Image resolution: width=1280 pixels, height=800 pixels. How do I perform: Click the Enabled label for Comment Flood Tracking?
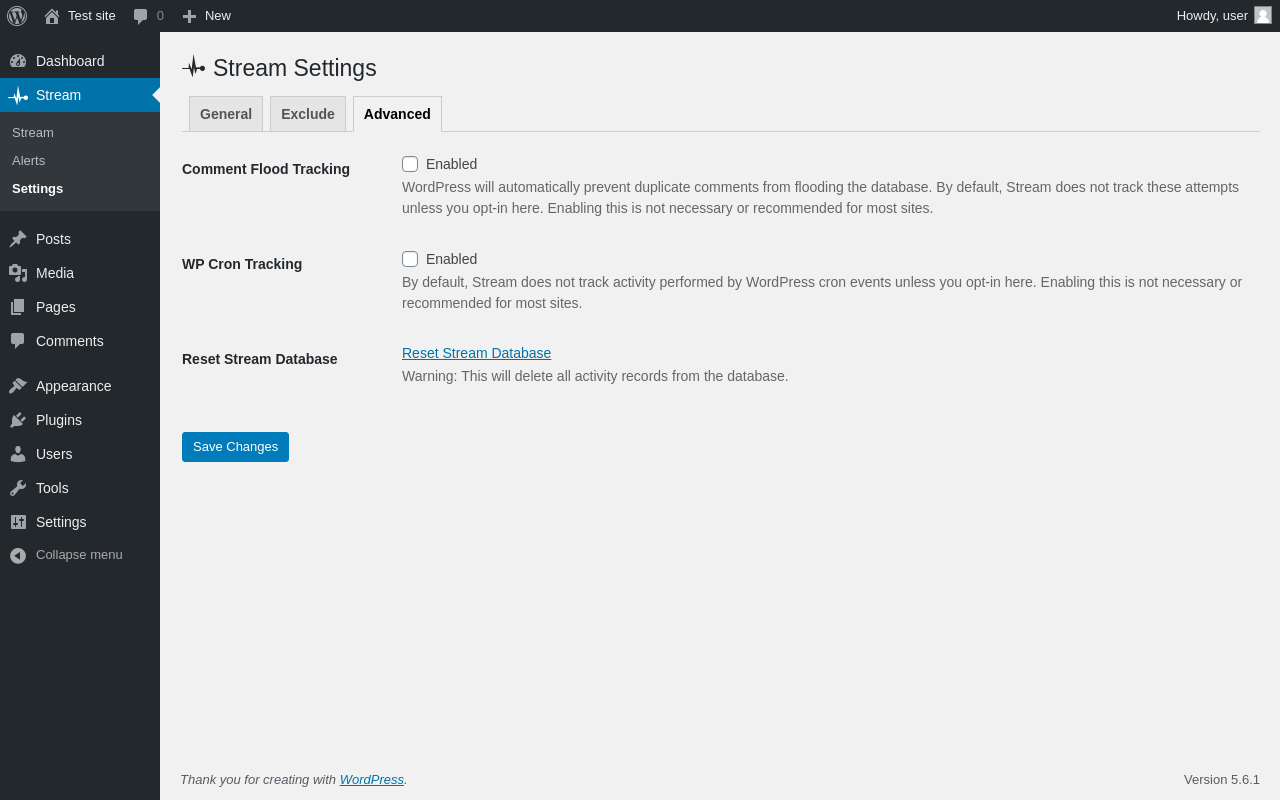click(x=451, y=164)
